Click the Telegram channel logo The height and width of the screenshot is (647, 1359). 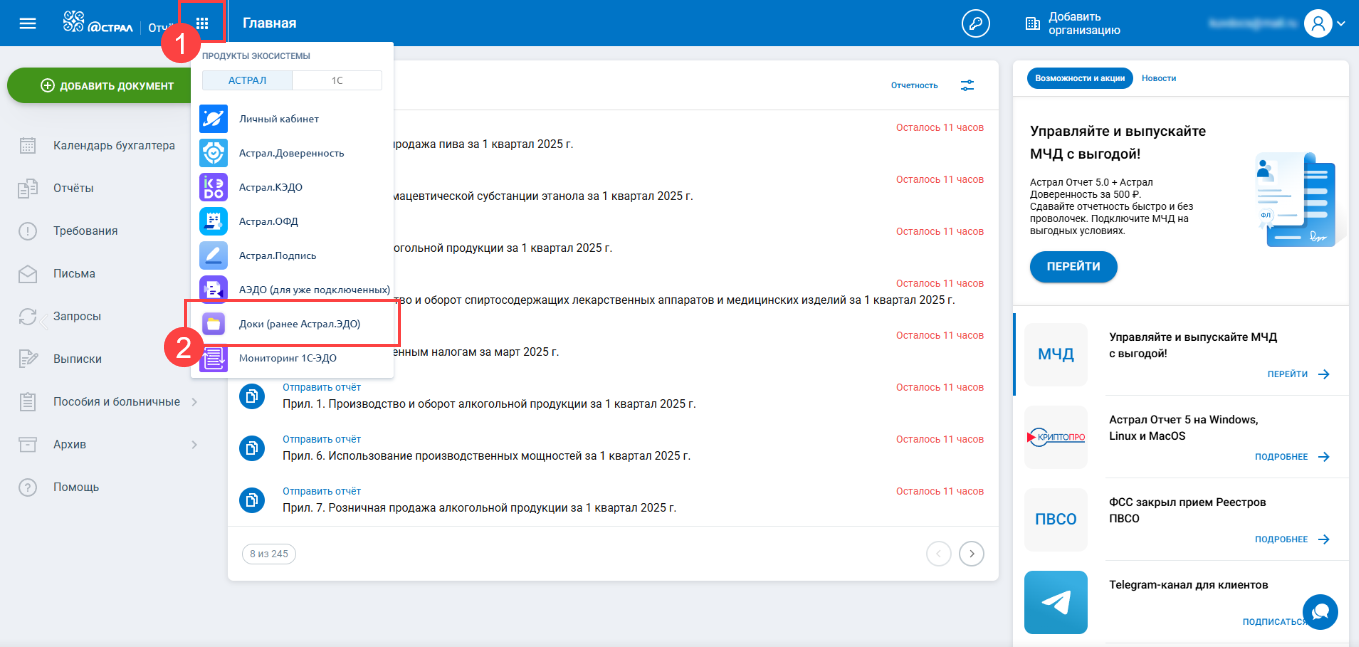point(1055,603)
